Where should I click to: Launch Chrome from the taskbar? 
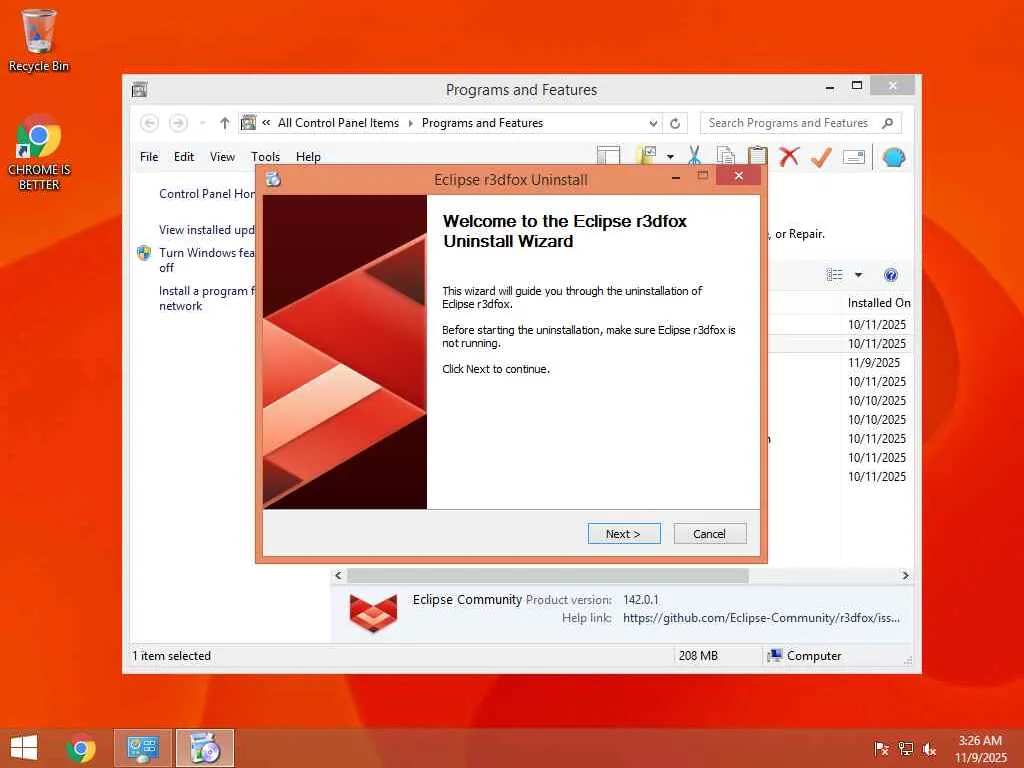point(81,748)
